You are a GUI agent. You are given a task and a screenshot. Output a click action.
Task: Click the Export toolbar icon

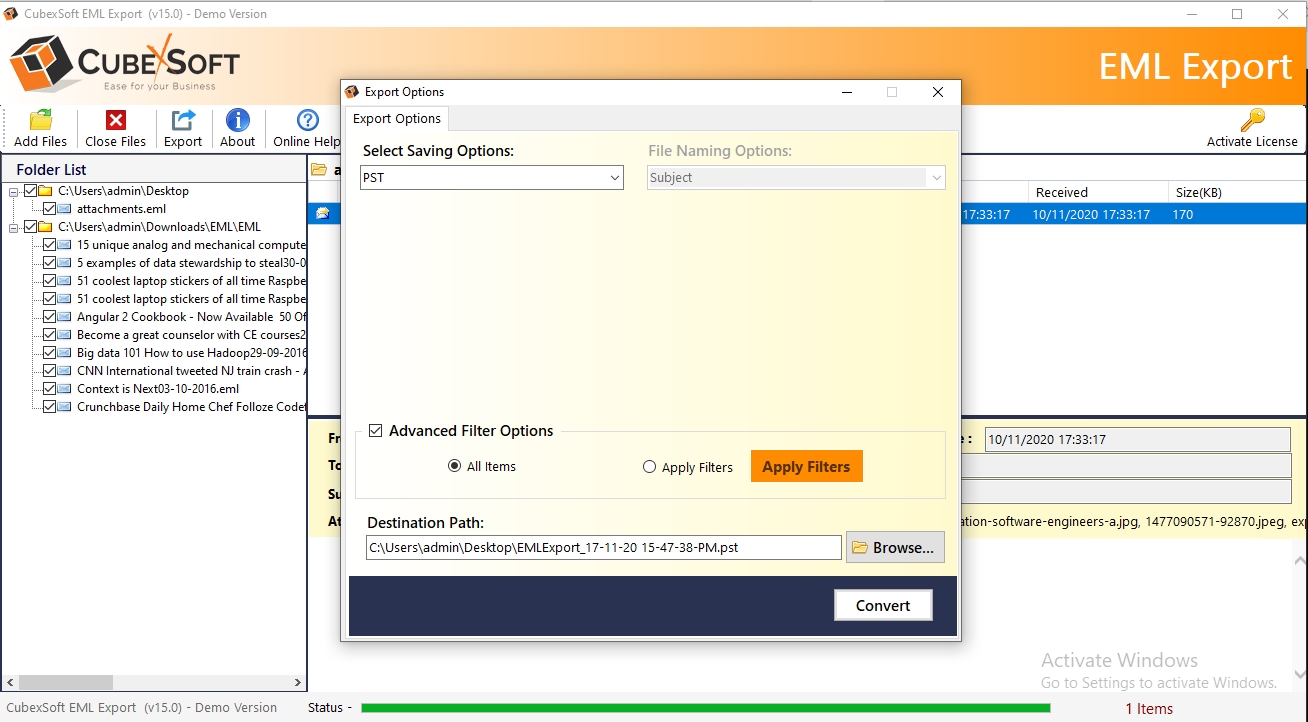tap(183, 121)
